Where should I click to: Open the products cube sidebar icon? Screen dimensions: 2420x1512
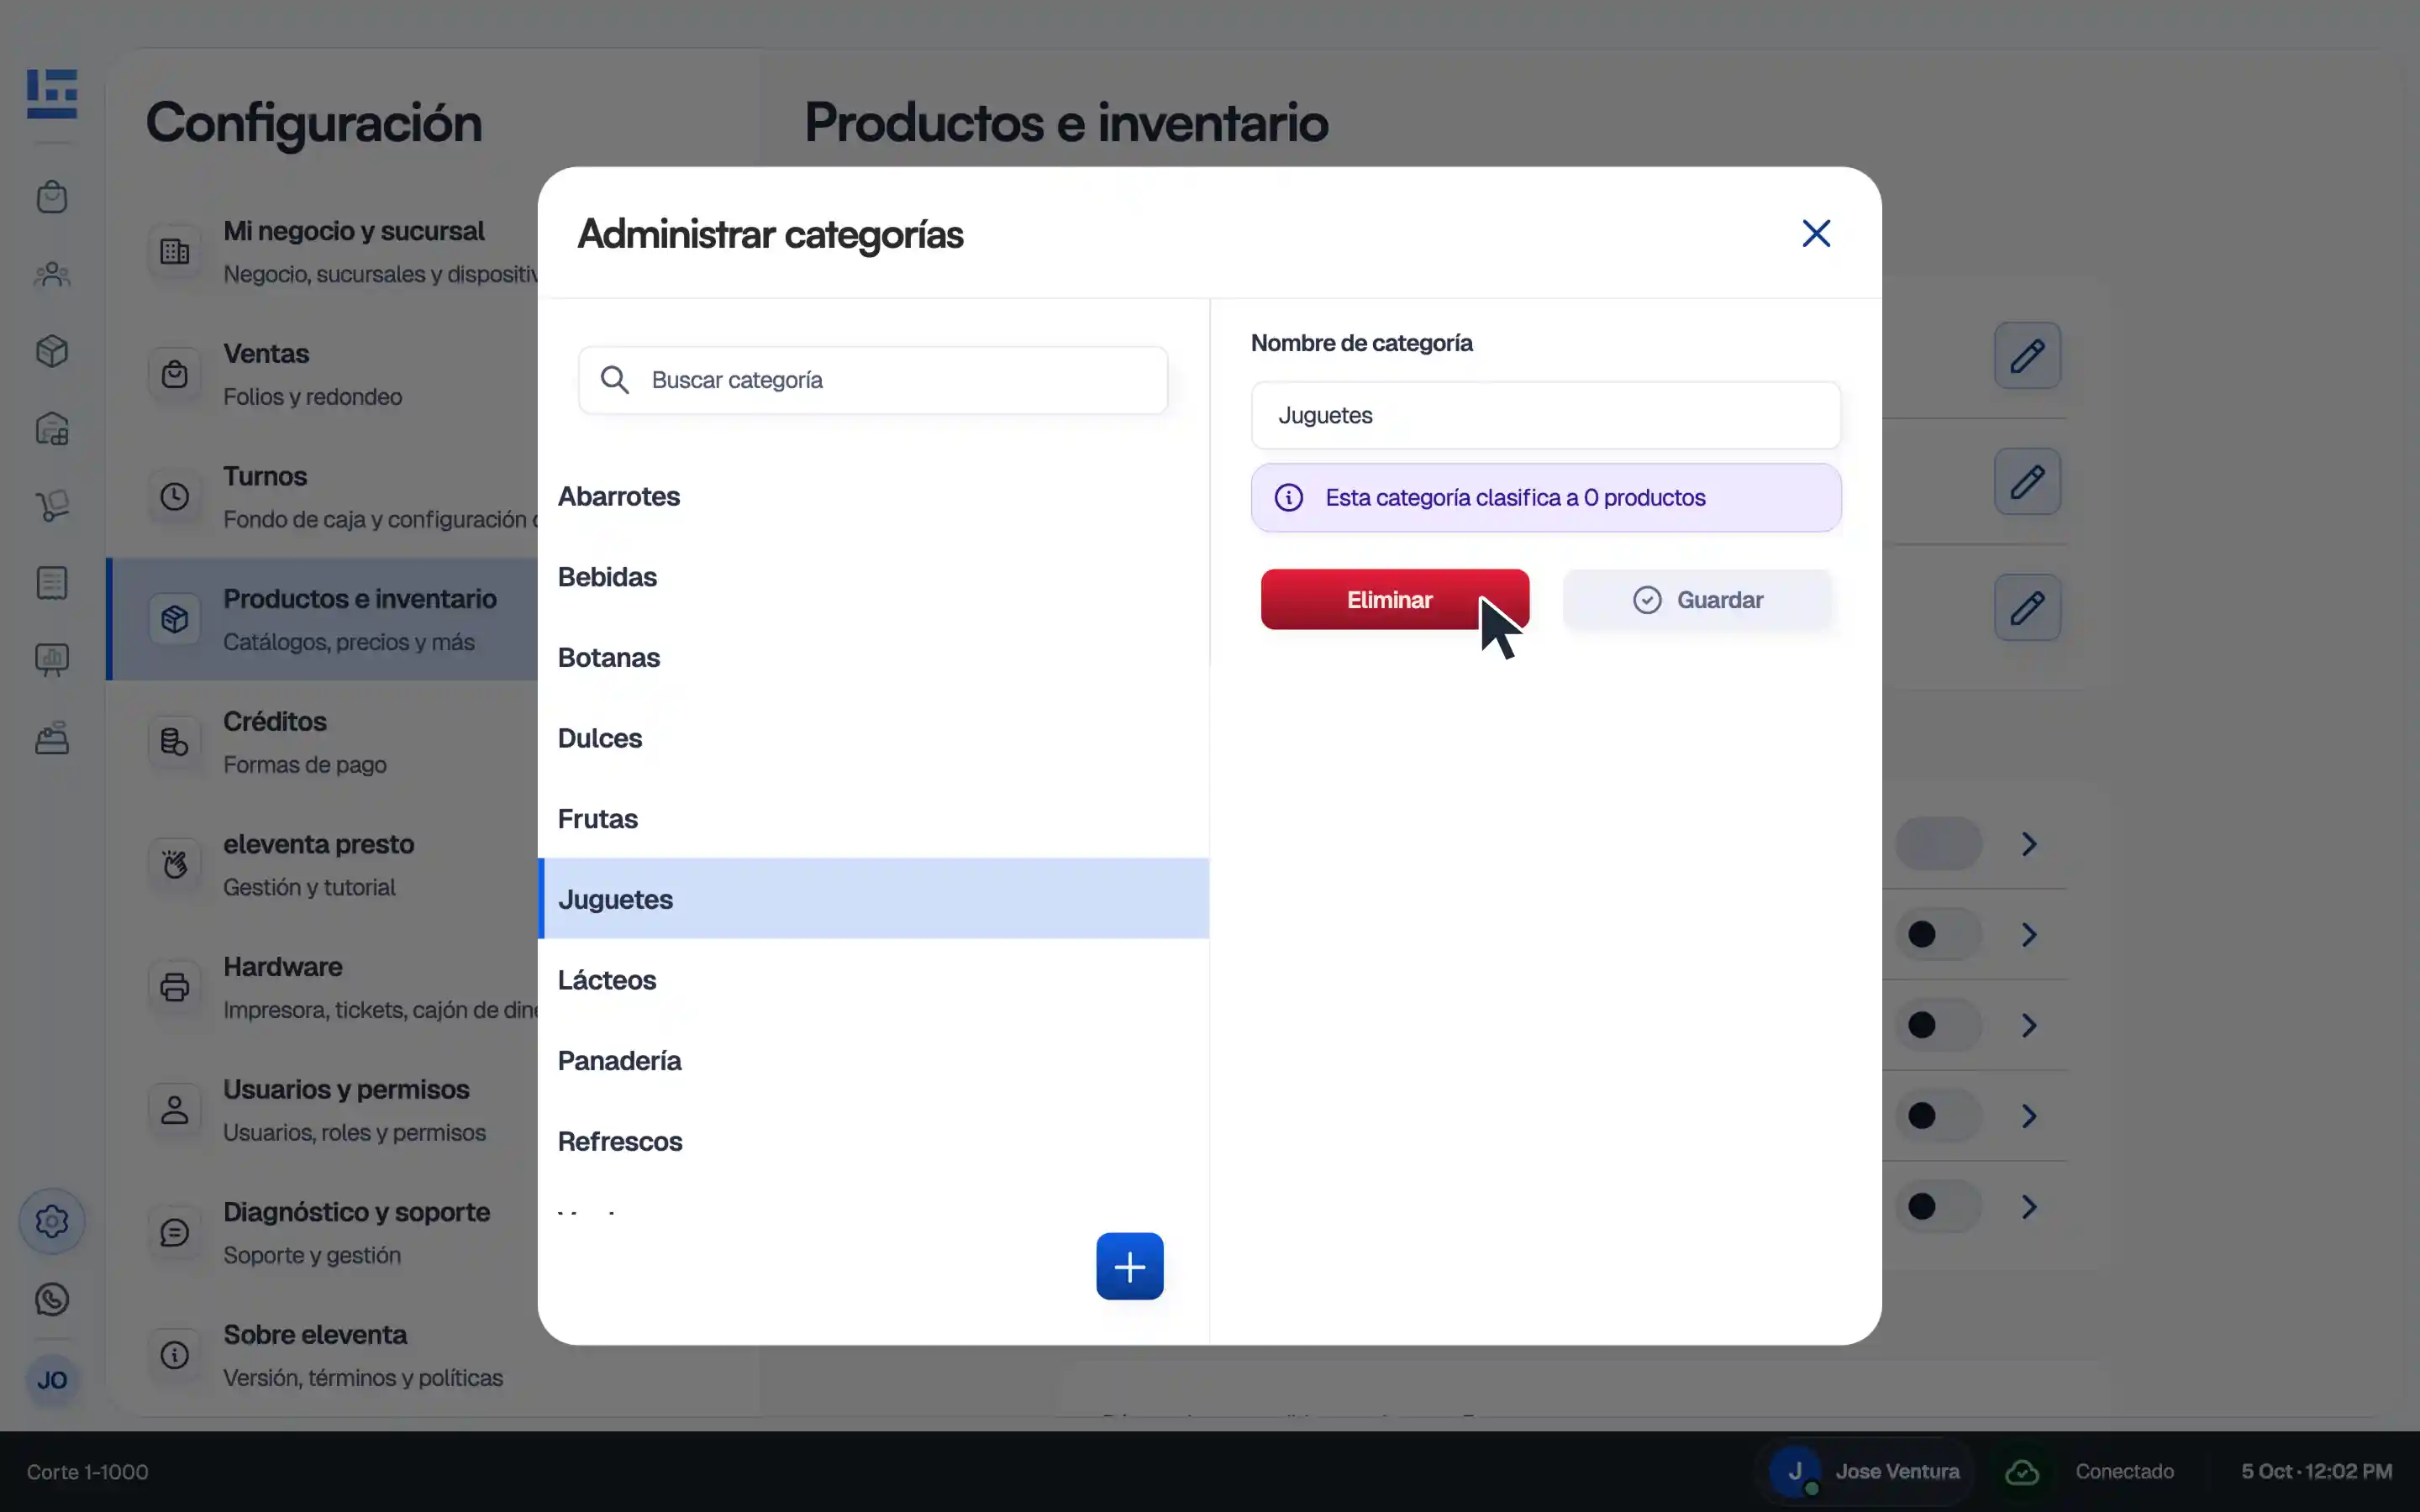[52, 351]
